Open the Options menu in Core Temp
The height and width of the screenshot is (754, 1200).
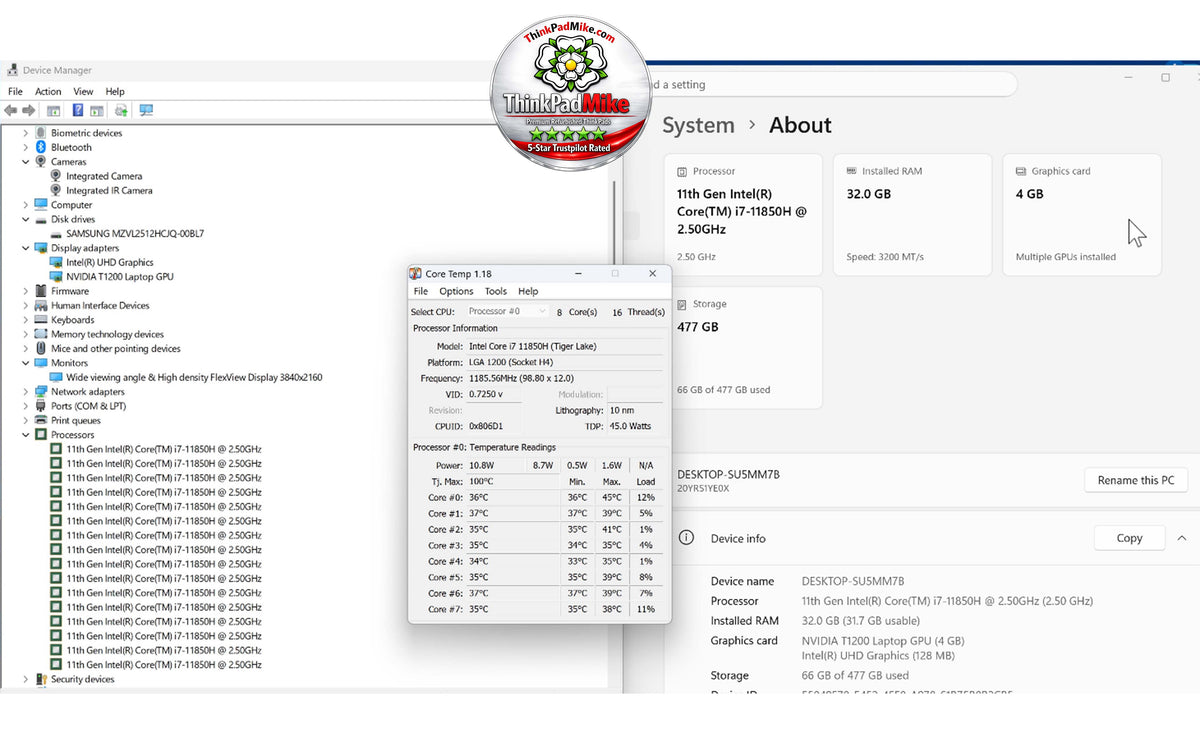pyautogui.click(x=456, y=291)
